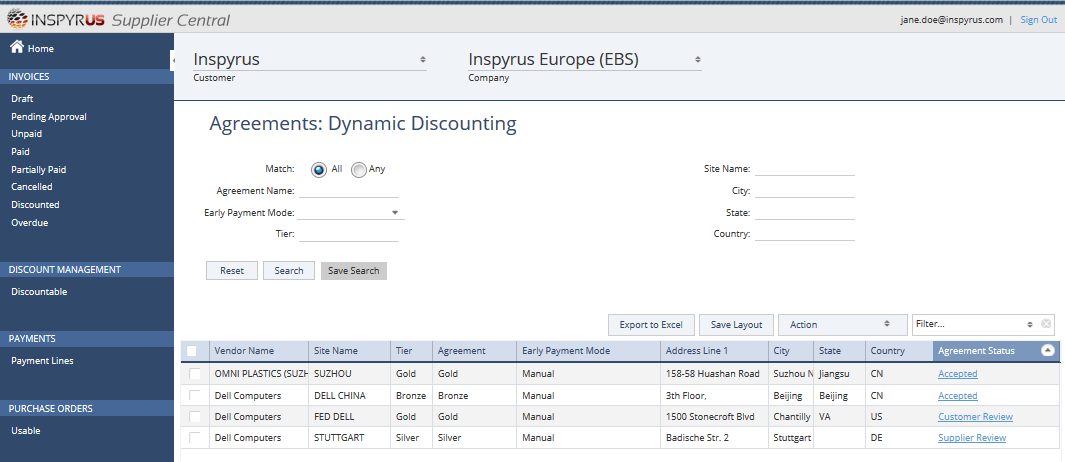The image size is (1065, 462).
Task: Click the sort arrow on Agreement Status
Action: coord(1047,351)
